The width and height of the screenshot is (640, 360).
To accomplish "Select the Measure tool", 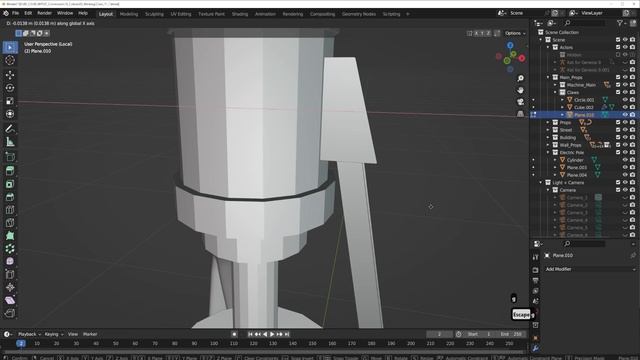I will click(10, 142).
